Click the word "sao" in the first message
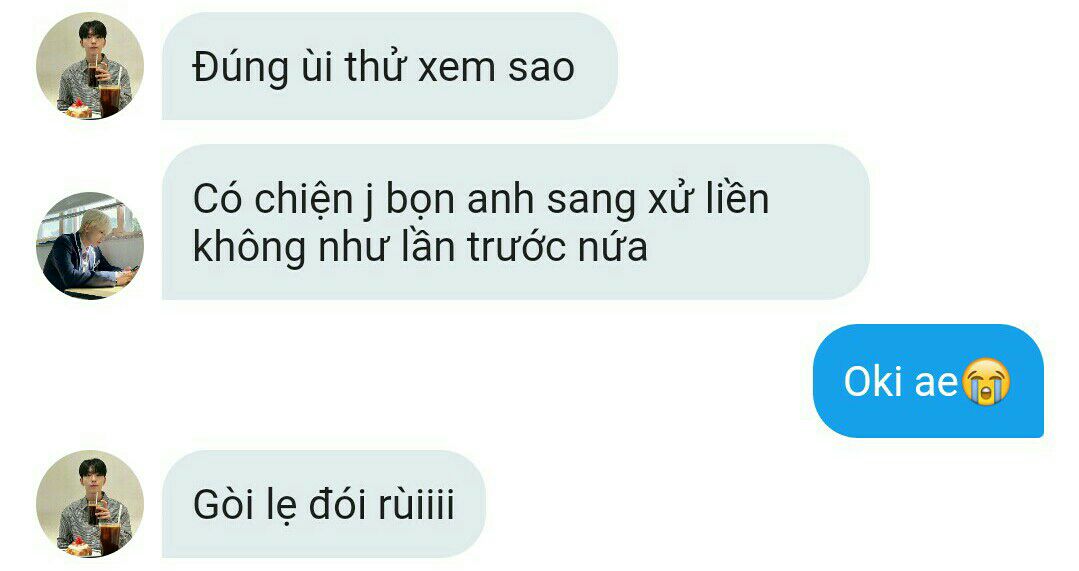1079x571 pixels. pos(541,69)
